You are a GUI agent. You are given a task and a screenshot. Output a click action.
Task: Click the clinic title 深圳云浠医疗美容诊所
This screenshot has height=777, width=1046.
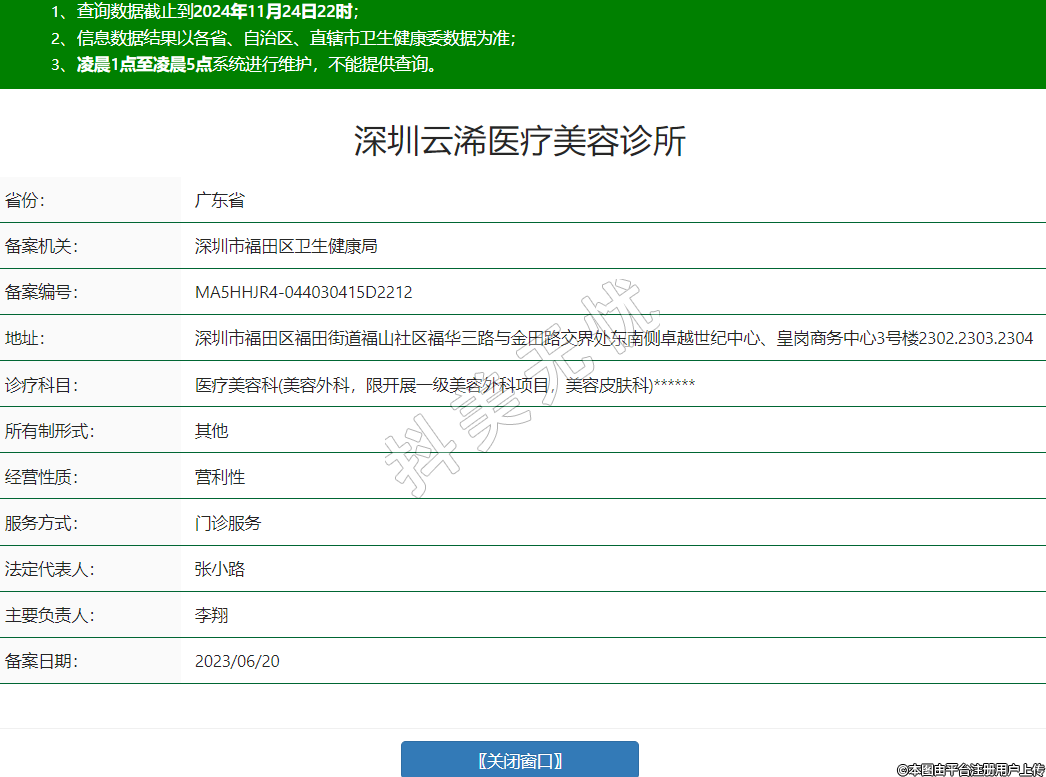pos(520,141)
